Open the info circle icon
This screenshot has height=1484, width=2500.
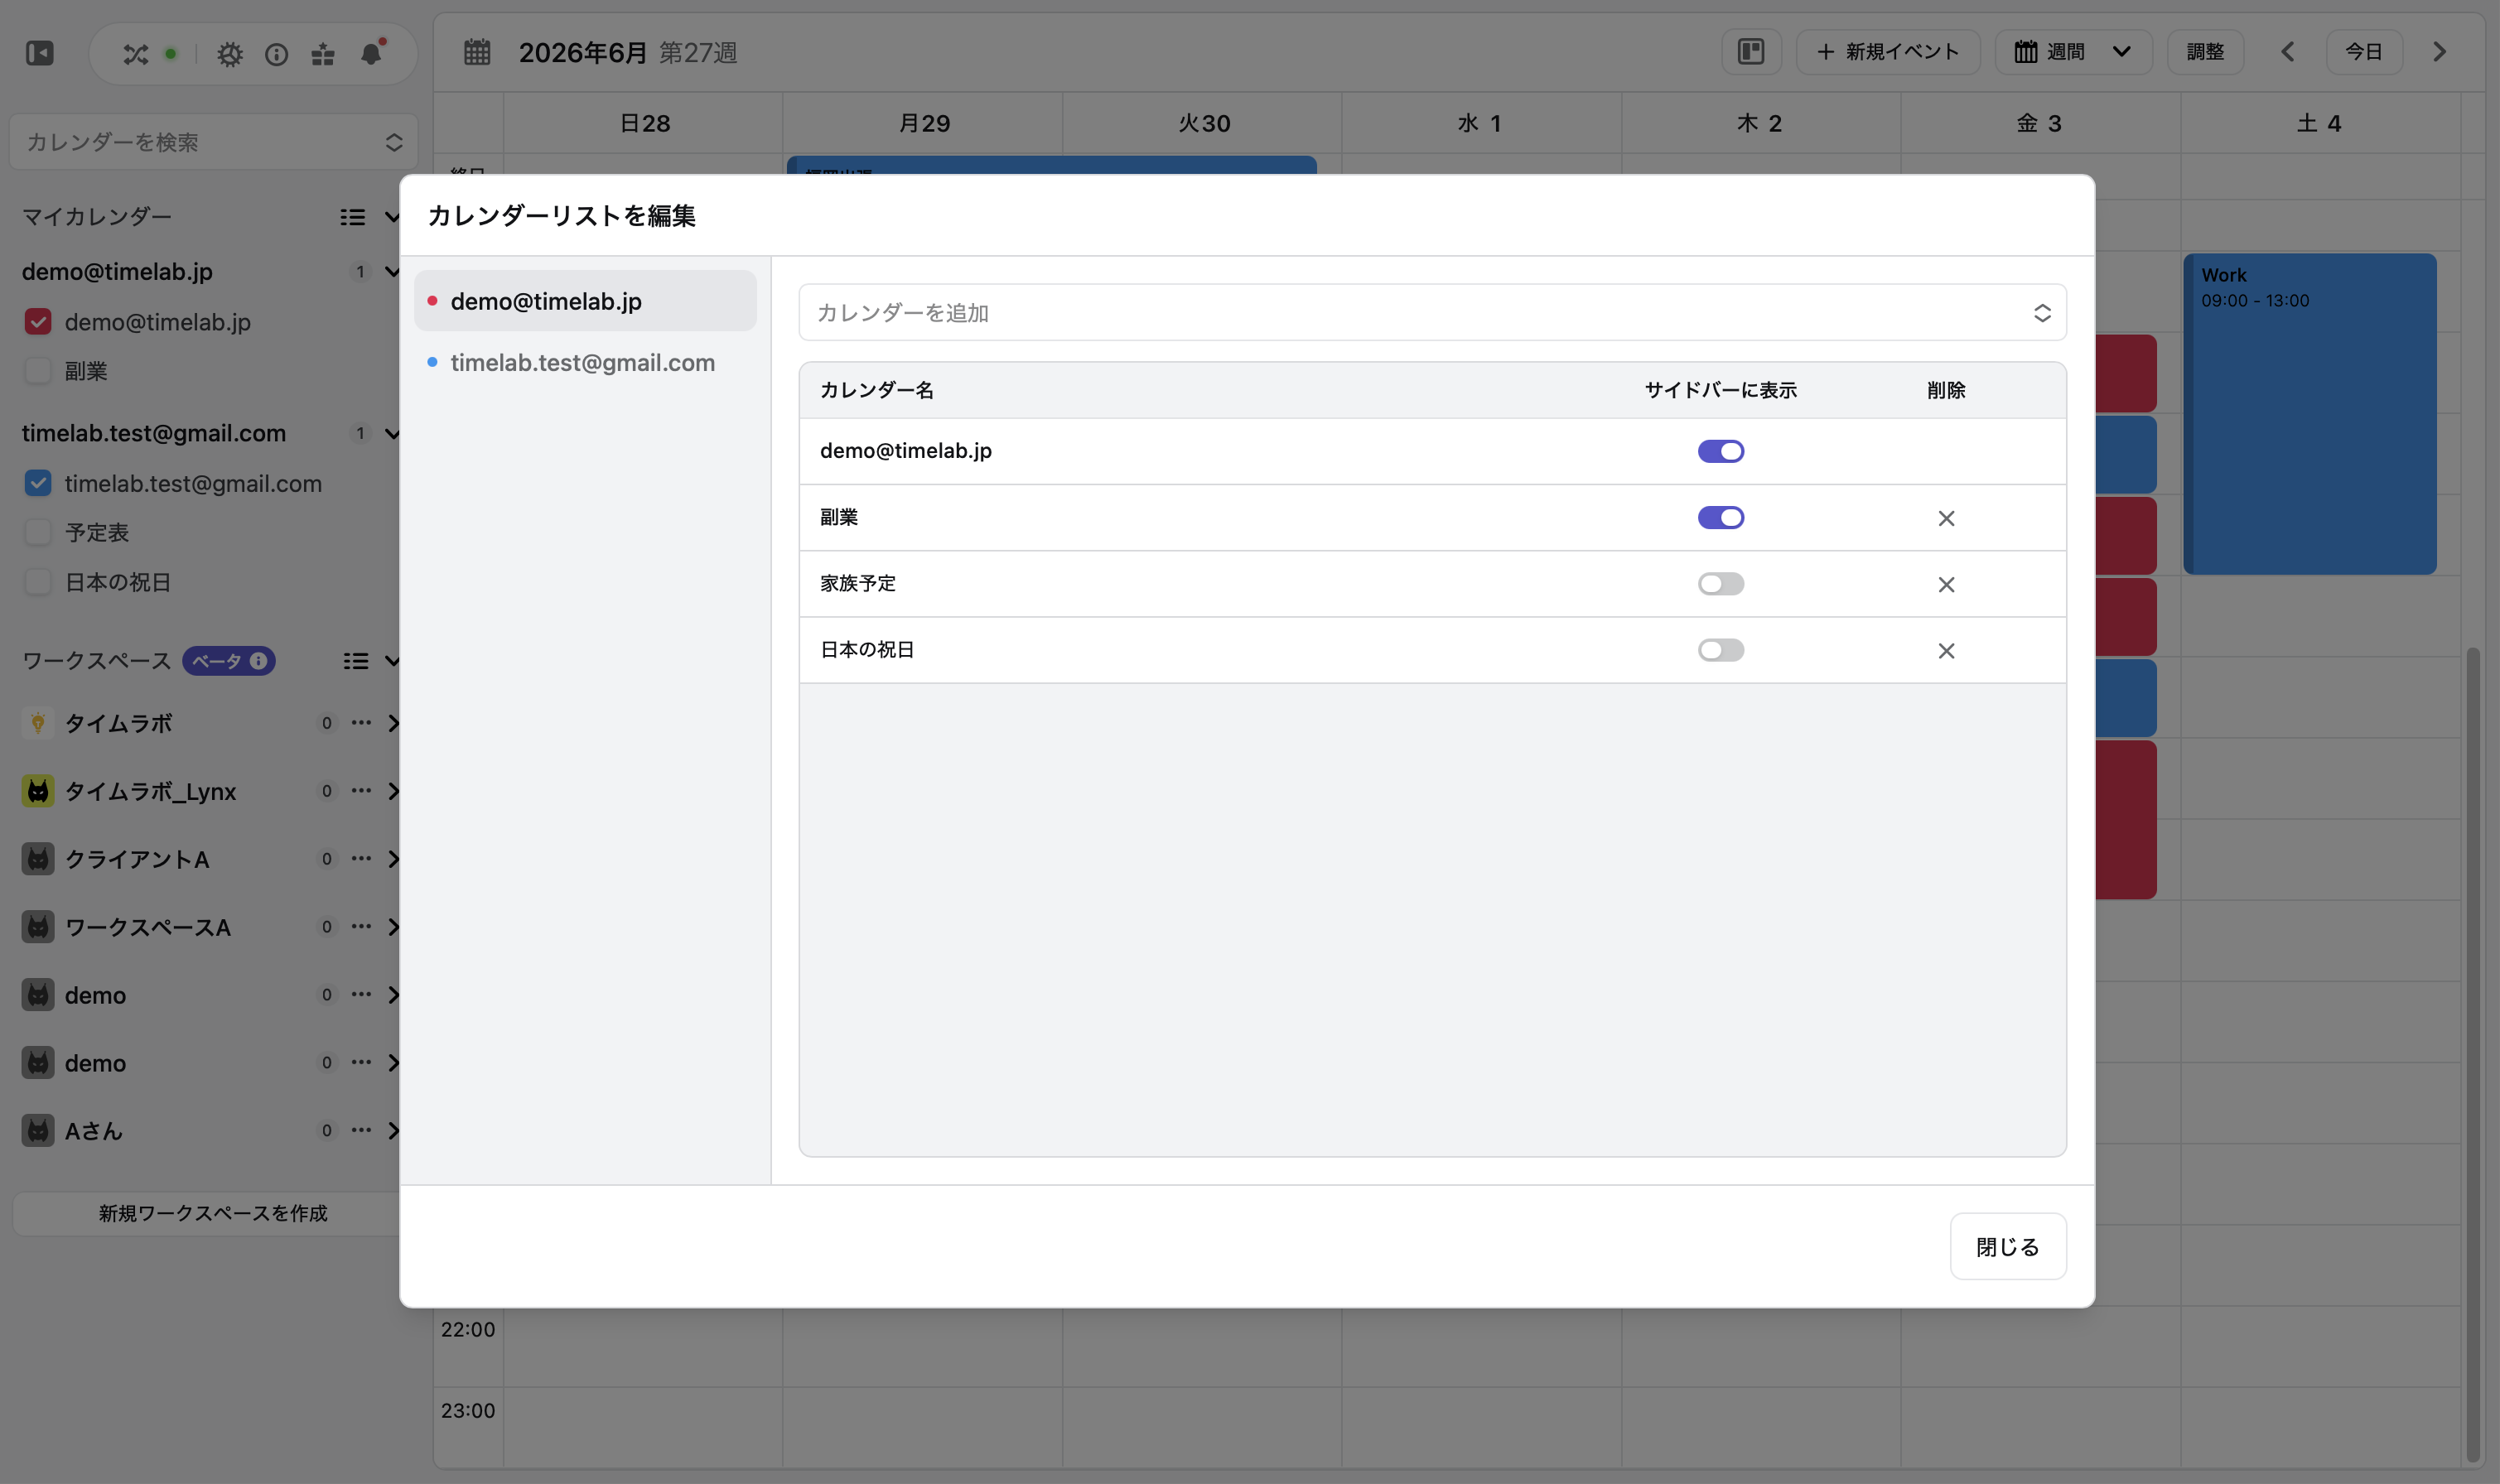(x=277, y=54)
